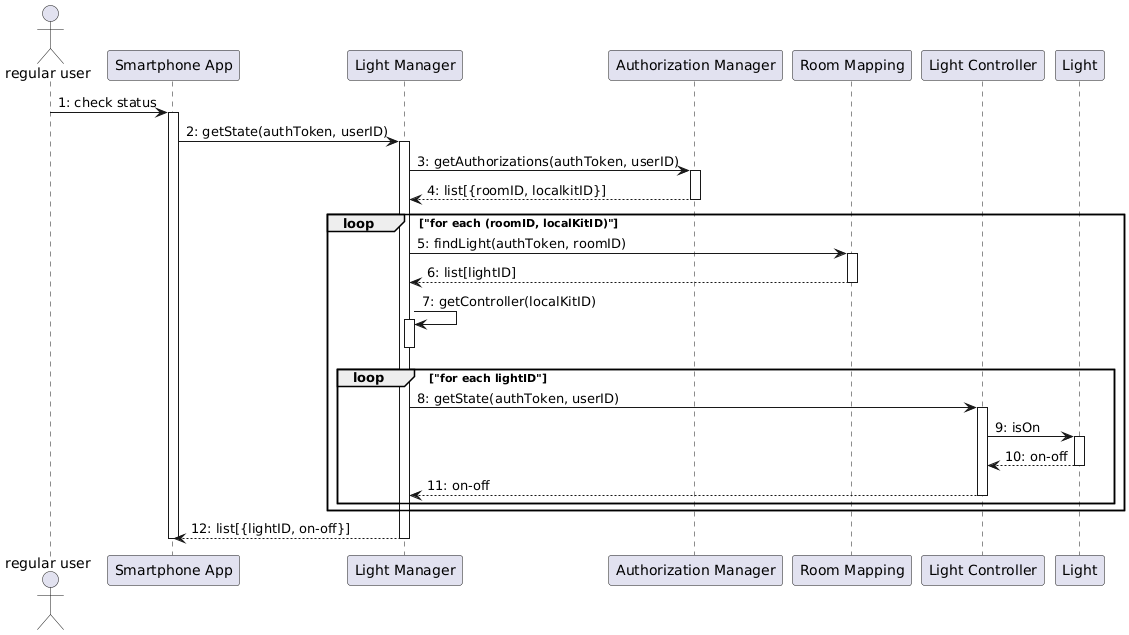This screenshot has width=1129, height=635.
Task: Click the header Light Controller participant box
Action: point(982,66)
